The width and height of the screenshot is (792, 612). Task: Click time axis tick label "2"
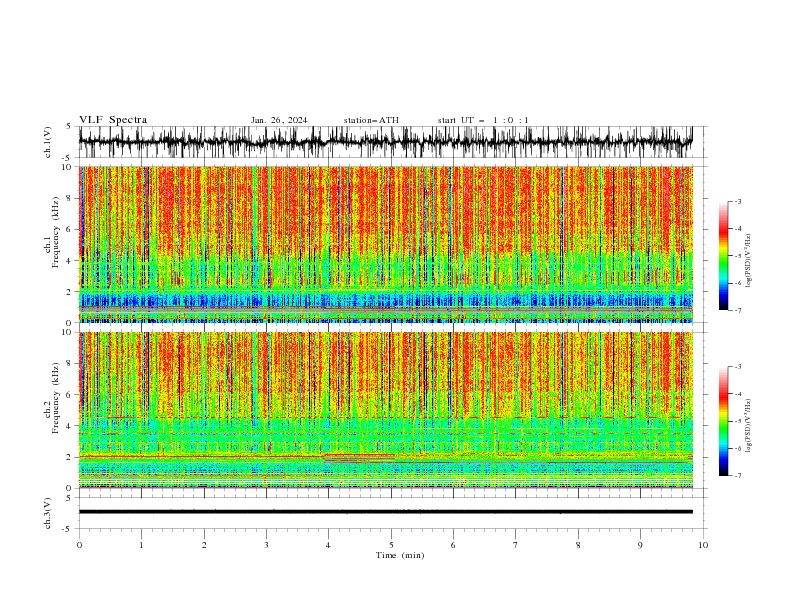point(204,545)
